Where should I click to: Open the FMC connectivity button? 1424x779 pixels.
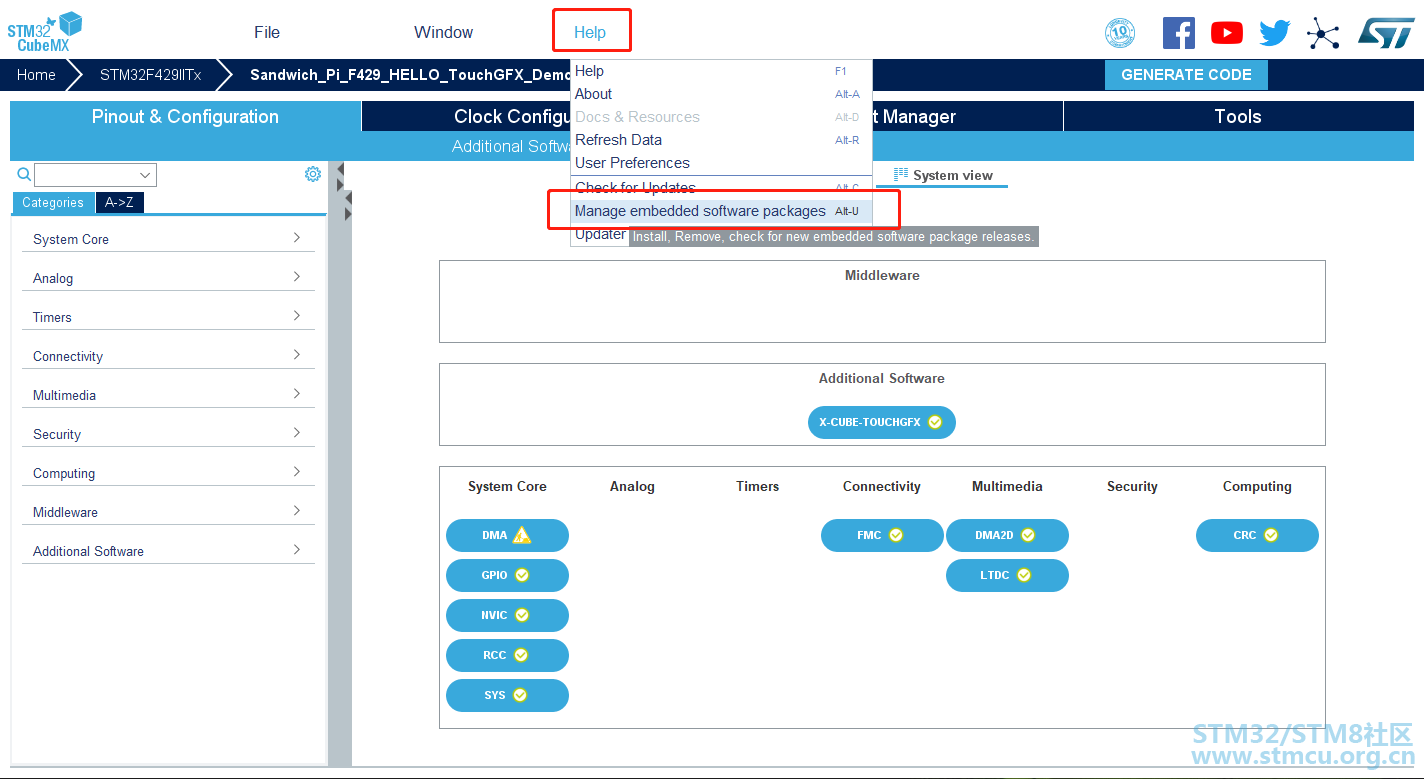pos(882,535)
